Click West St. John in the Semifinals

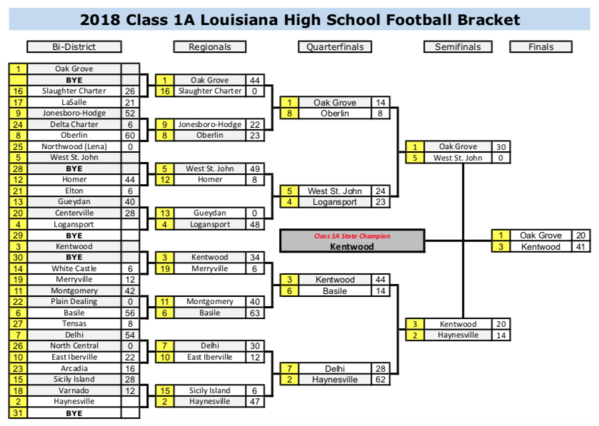click(x=458, y=158)
